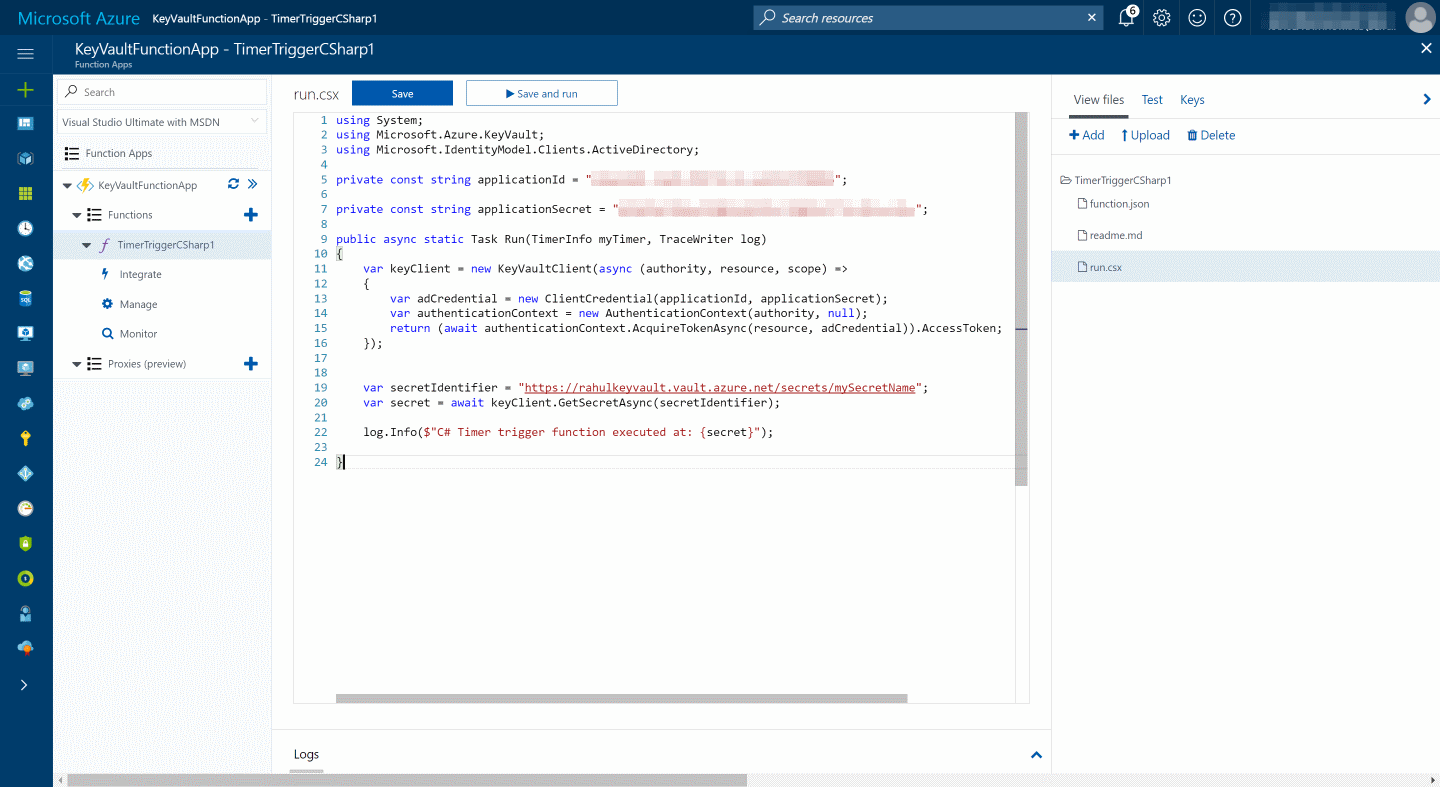Open the Resource groups cube icon
This screenshot has height=787, width=1440.
coord(25,158)
